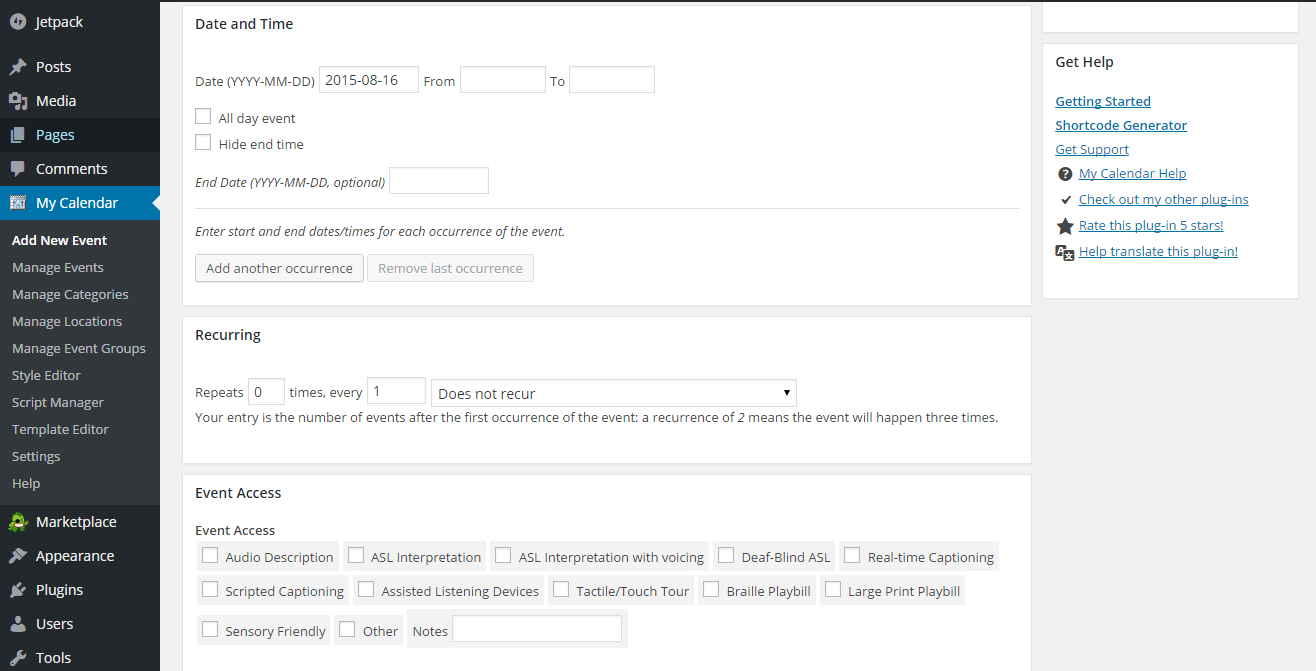Open the Style Editor

tap(46, 375)
